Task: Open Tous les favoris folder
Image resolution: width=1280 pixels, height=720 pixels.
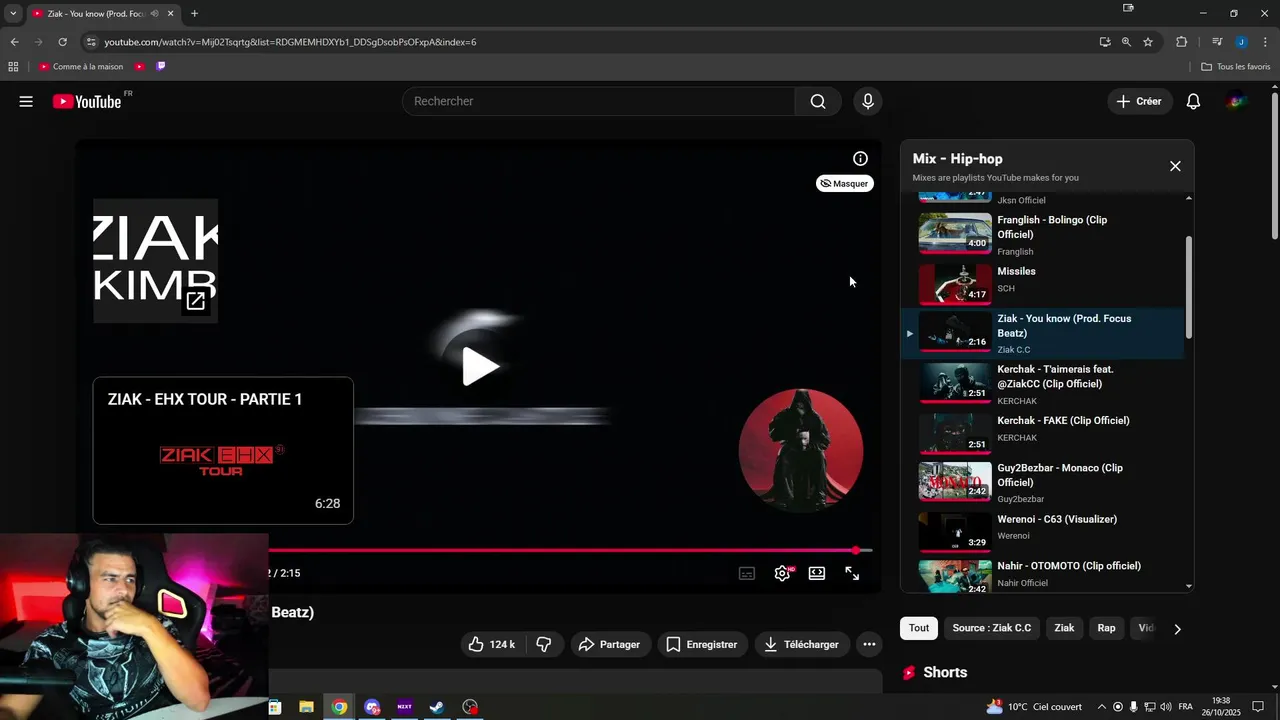Action: [1236, 67]
